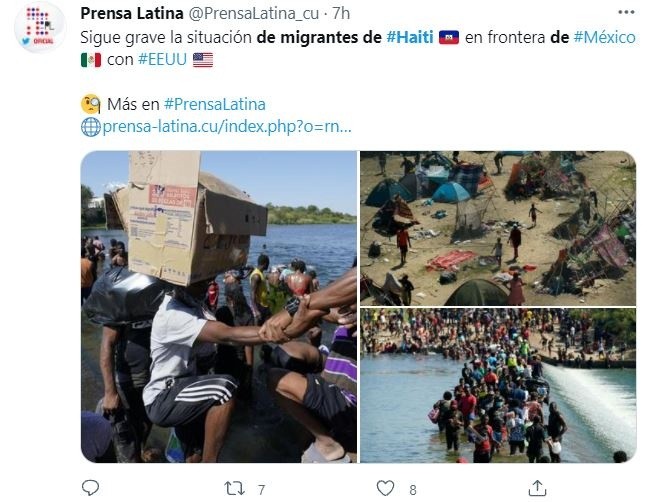This screenshot has width=647, height=502.
Task: Click the reply speech bubble icon
Action: click(90, 488)
